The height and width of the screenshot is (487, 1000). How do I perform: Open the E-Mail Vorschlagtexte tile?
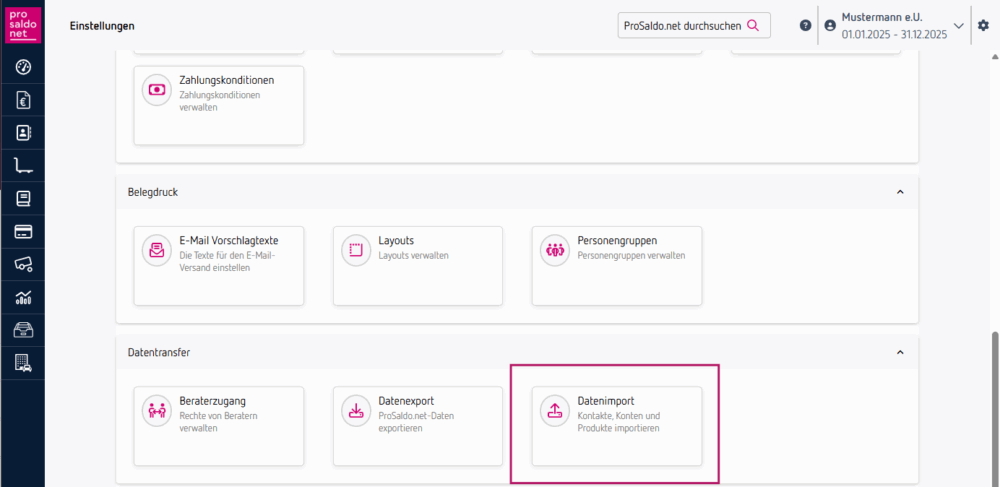(218, 265)
